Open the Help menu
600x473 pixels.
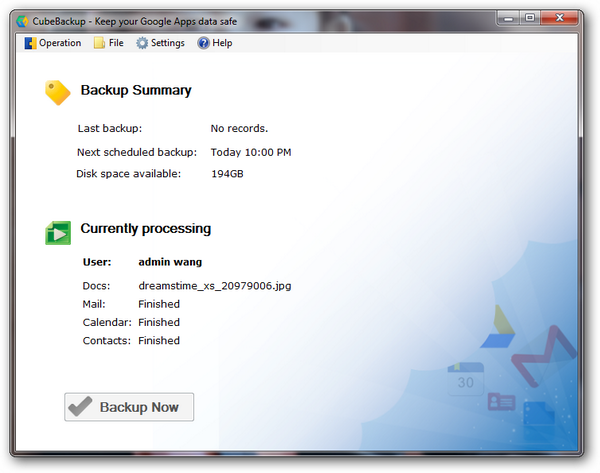(x=215, y=43)
